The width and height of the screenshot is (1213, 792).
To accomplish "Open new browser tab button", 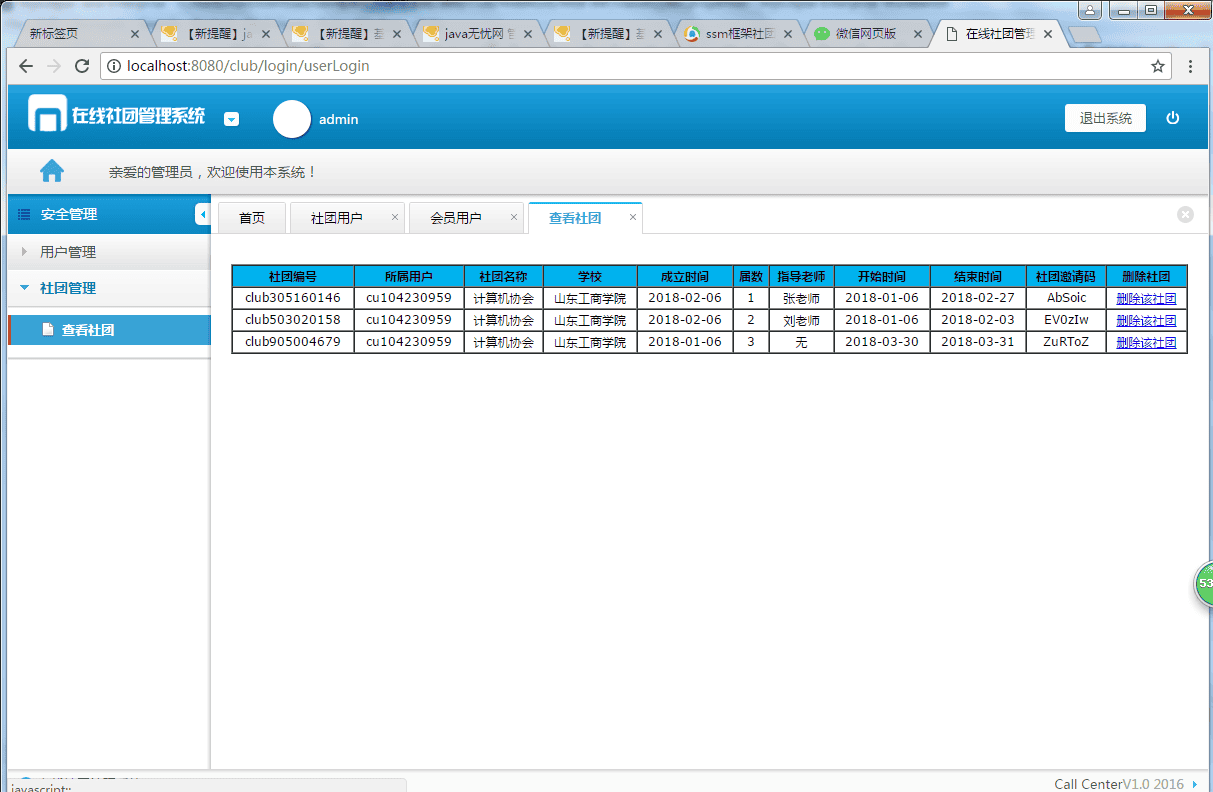I will point(1084,34).
